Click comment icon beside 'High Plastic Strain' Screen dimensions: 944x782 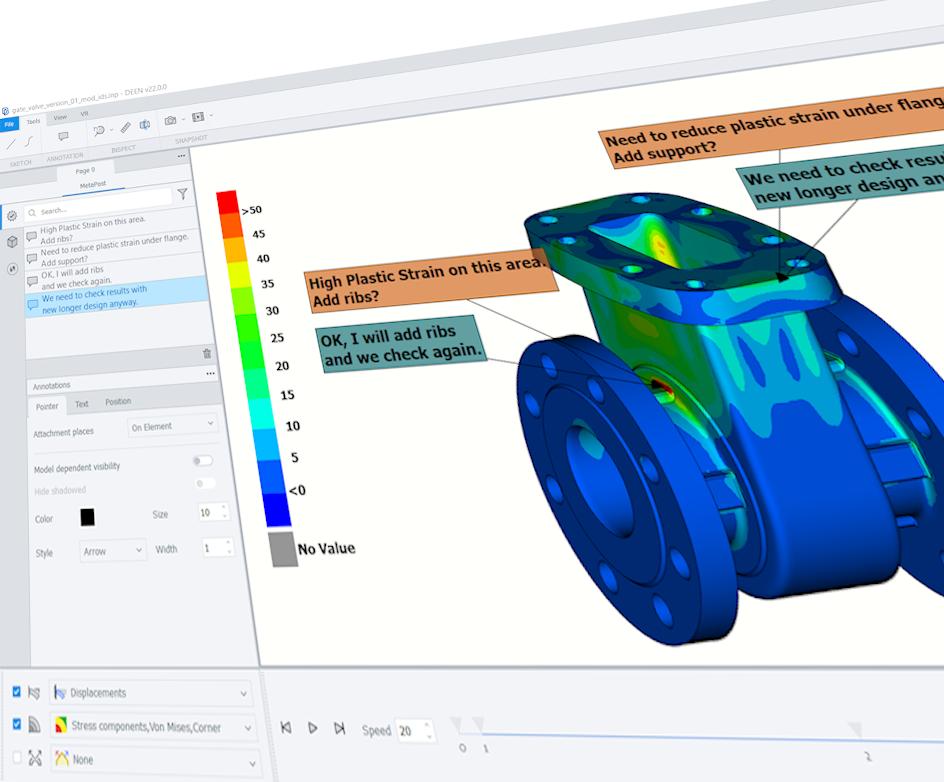31,235
